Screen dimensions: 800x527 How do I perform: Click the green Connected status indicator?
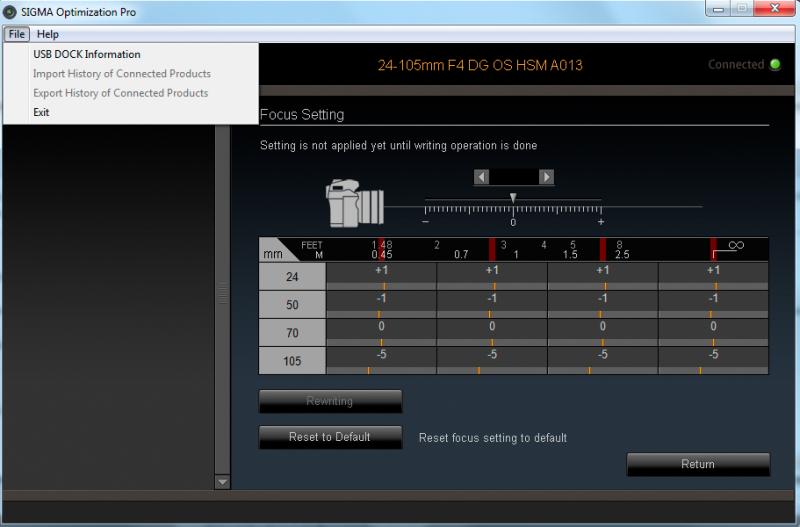click(x=775, y=65)
